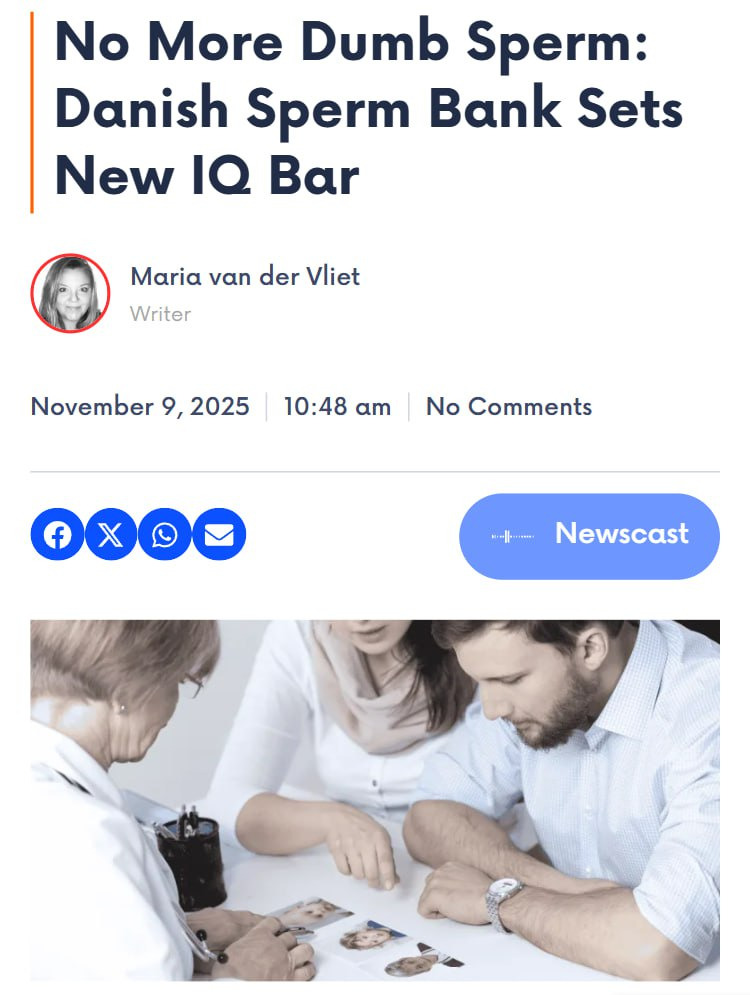Click the Newscast waveform icon
750x995 pixels.
point(513,537)
